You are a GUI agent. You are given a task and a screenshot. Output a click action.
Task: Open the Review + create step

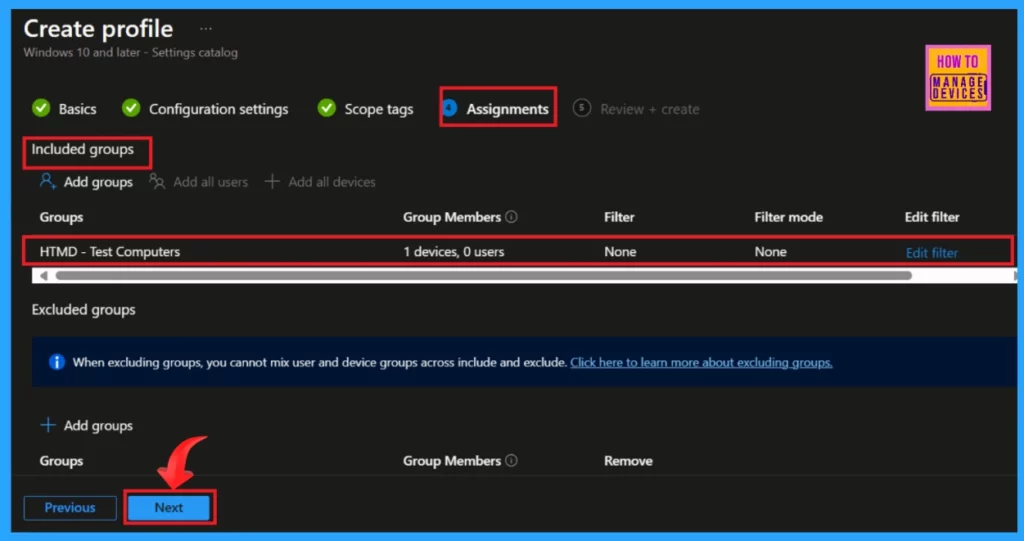636,108
